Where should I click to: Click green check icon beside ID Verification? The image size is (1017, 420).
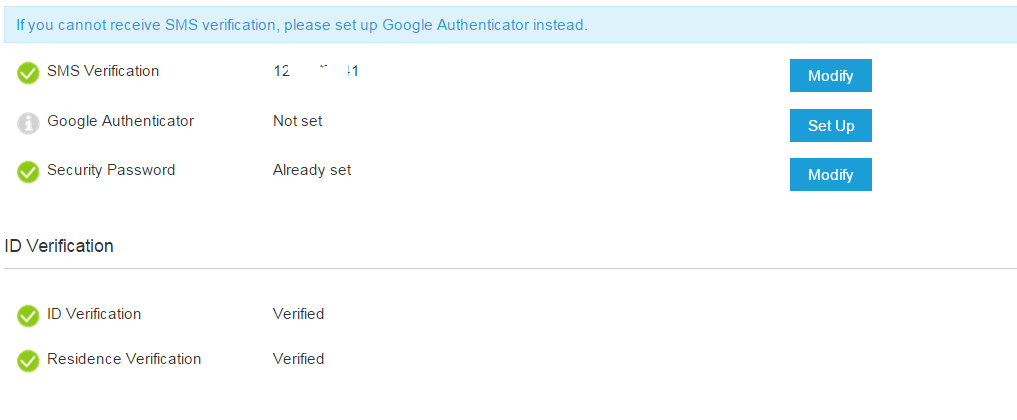28,316
